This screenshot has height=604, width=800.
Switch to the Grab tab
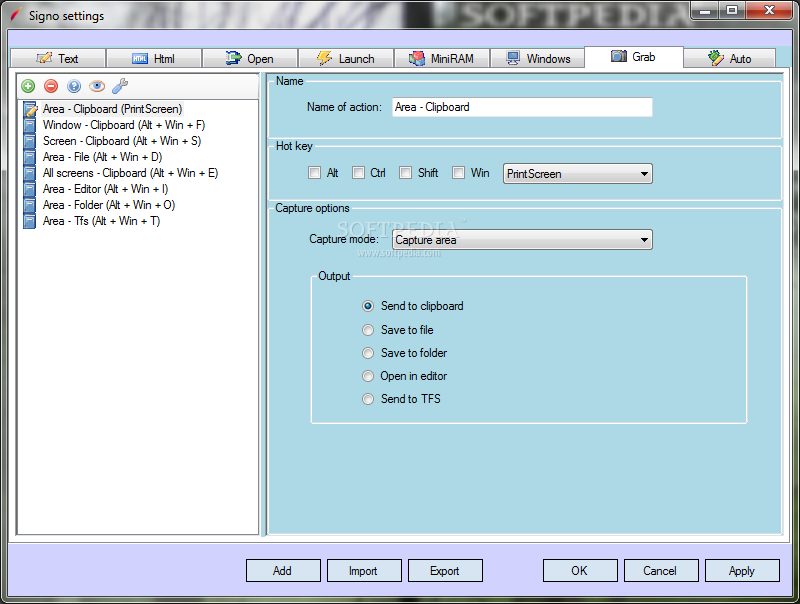634,57
